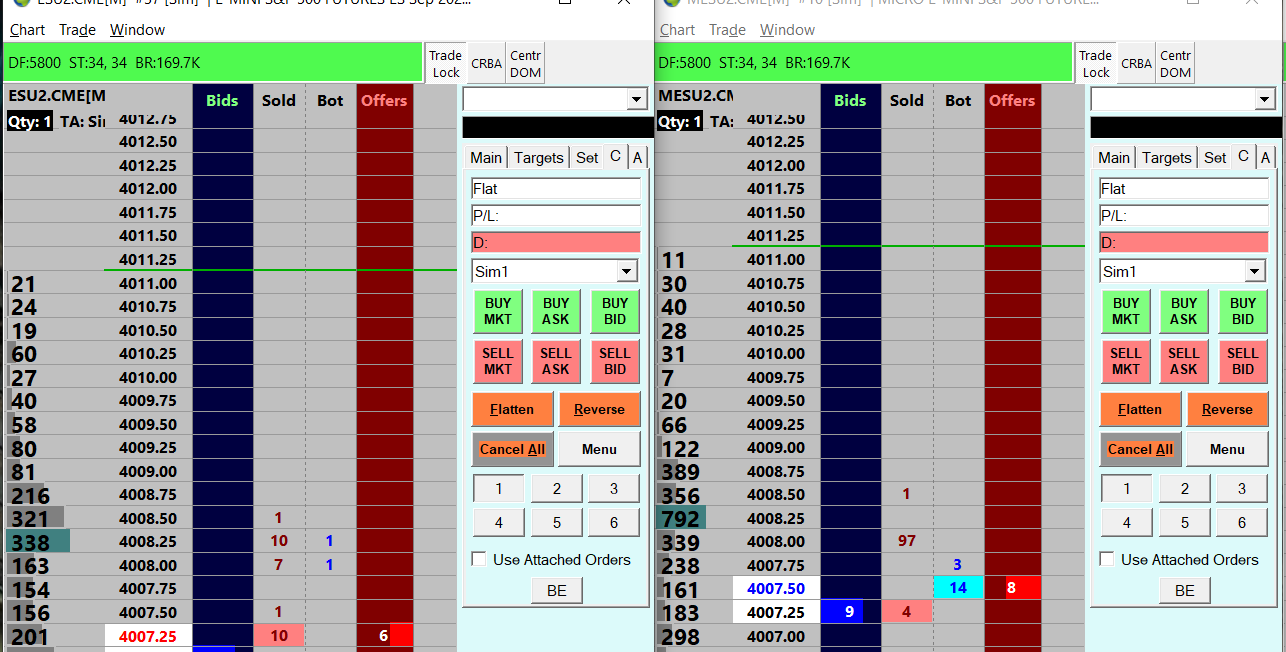Click Centr DOM in MES window
This screenshot has width=1286, height=652.
(x=1175, y=63)
